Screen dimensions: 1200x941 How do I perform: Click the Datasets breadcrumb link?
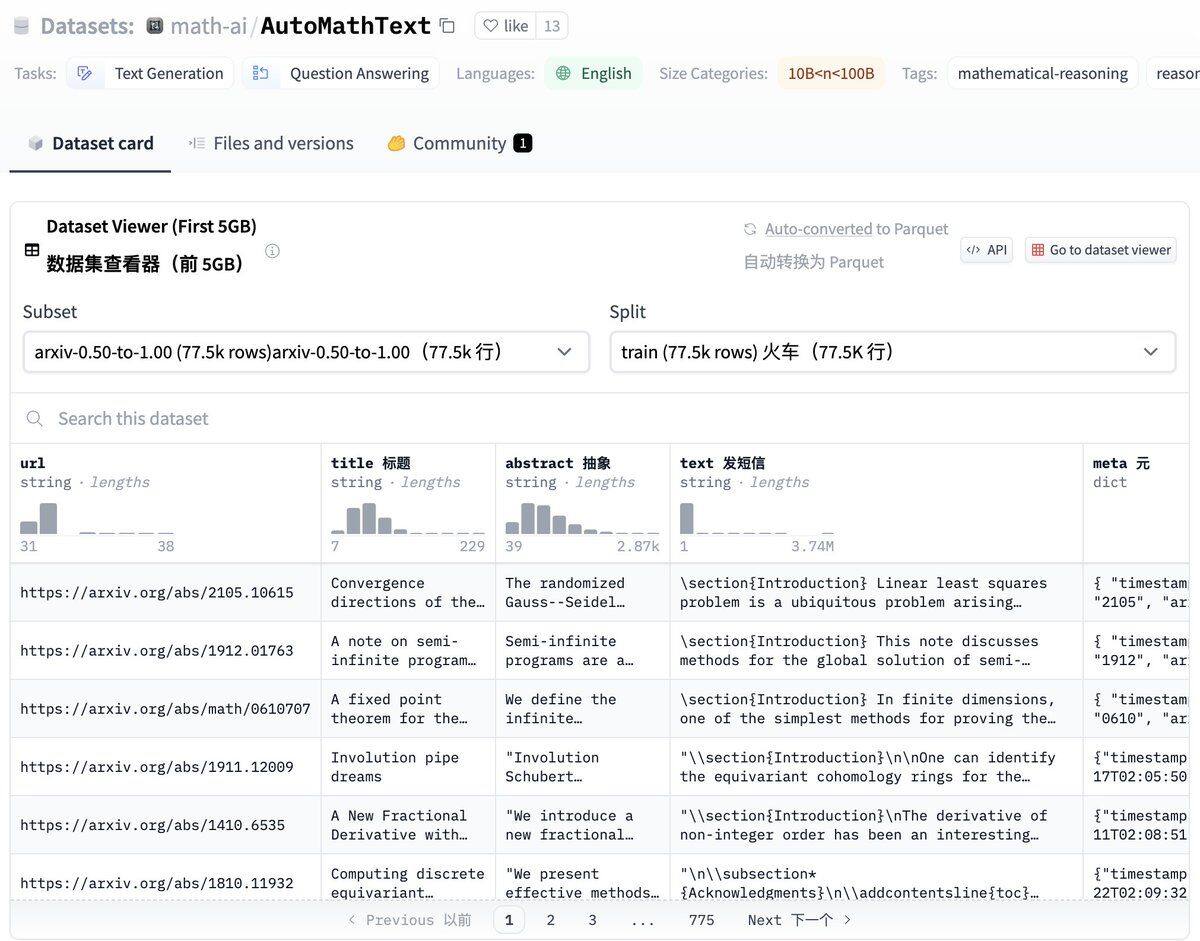pyautogui.click(x=87, y=26)
